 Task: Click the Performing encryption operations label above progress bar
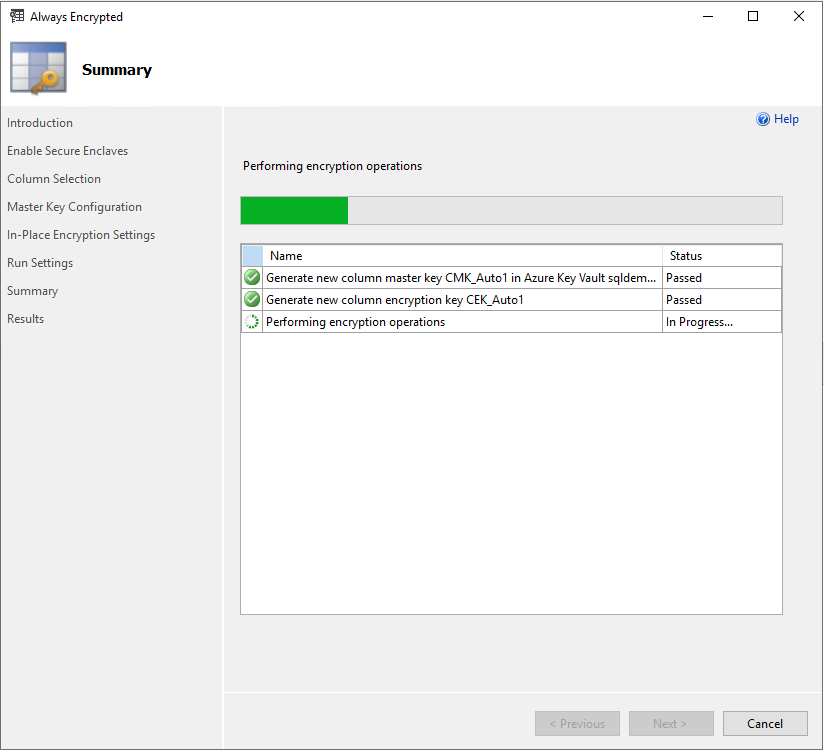click(x=332, y=166)
